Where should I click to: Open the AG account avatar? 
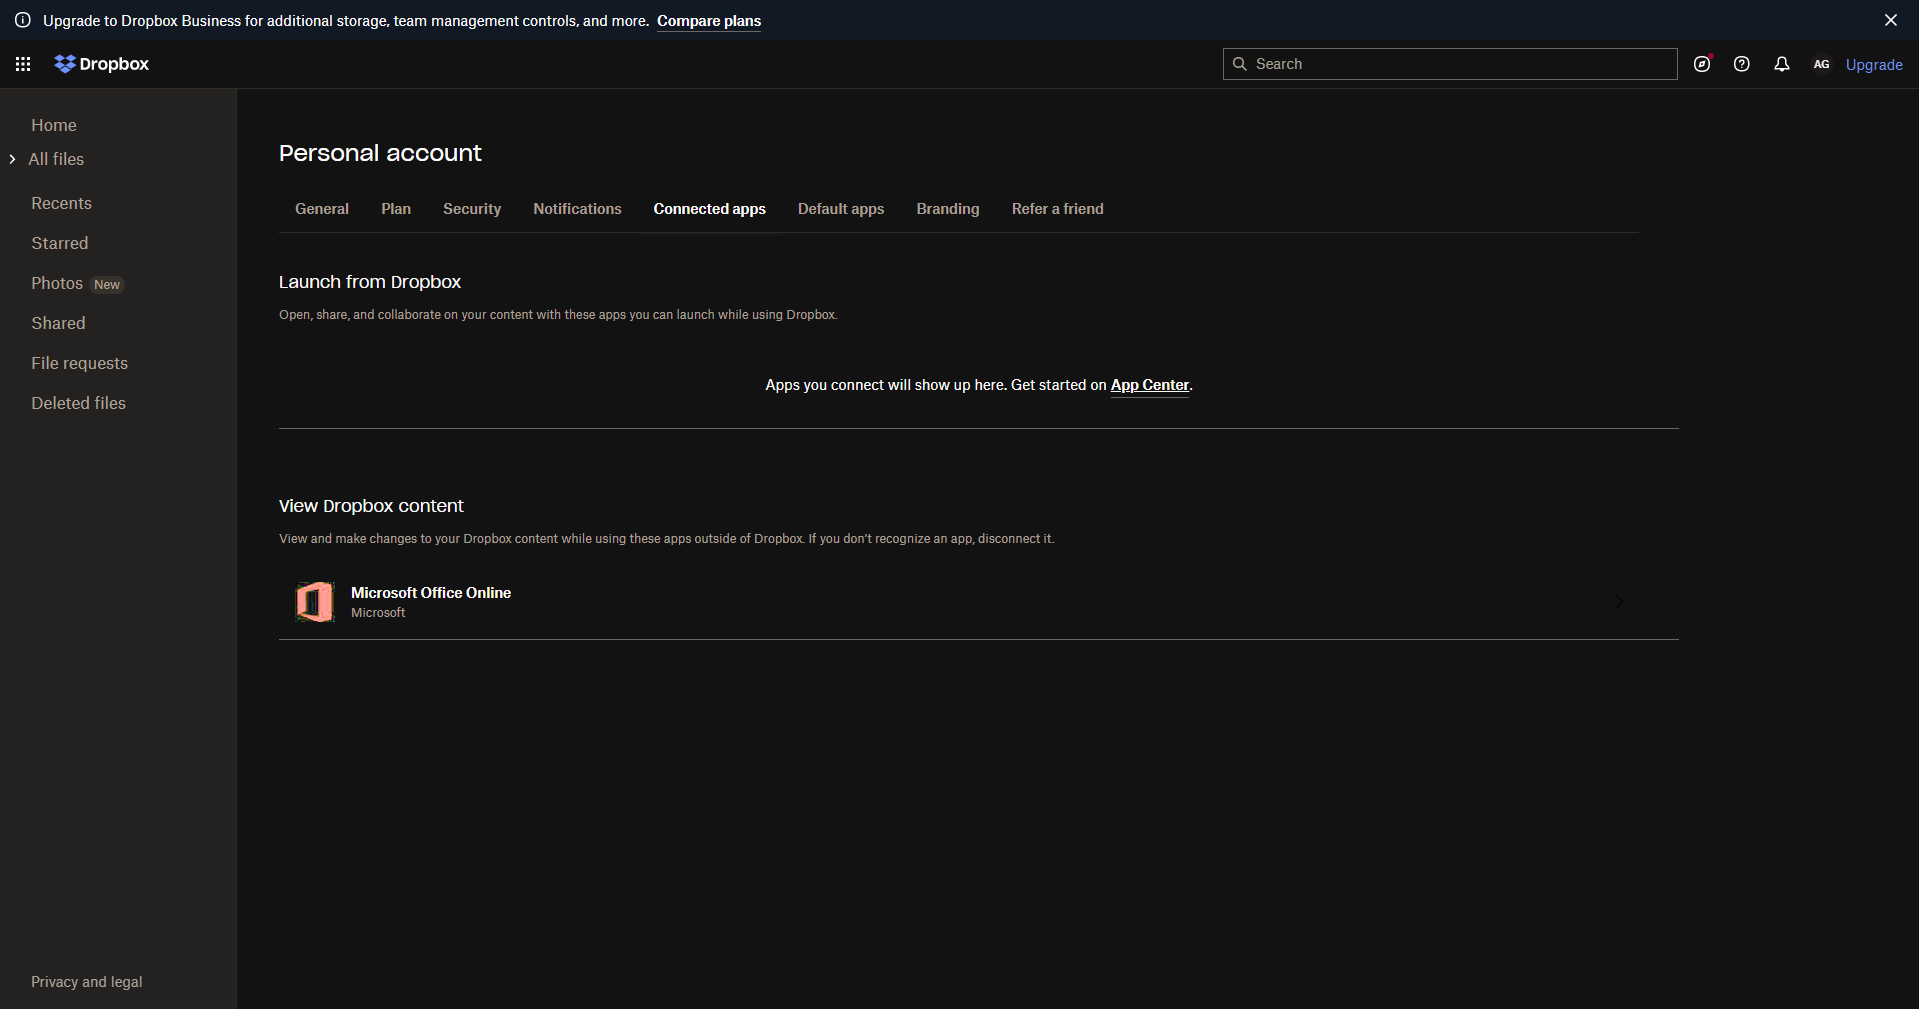[1822, 64]
